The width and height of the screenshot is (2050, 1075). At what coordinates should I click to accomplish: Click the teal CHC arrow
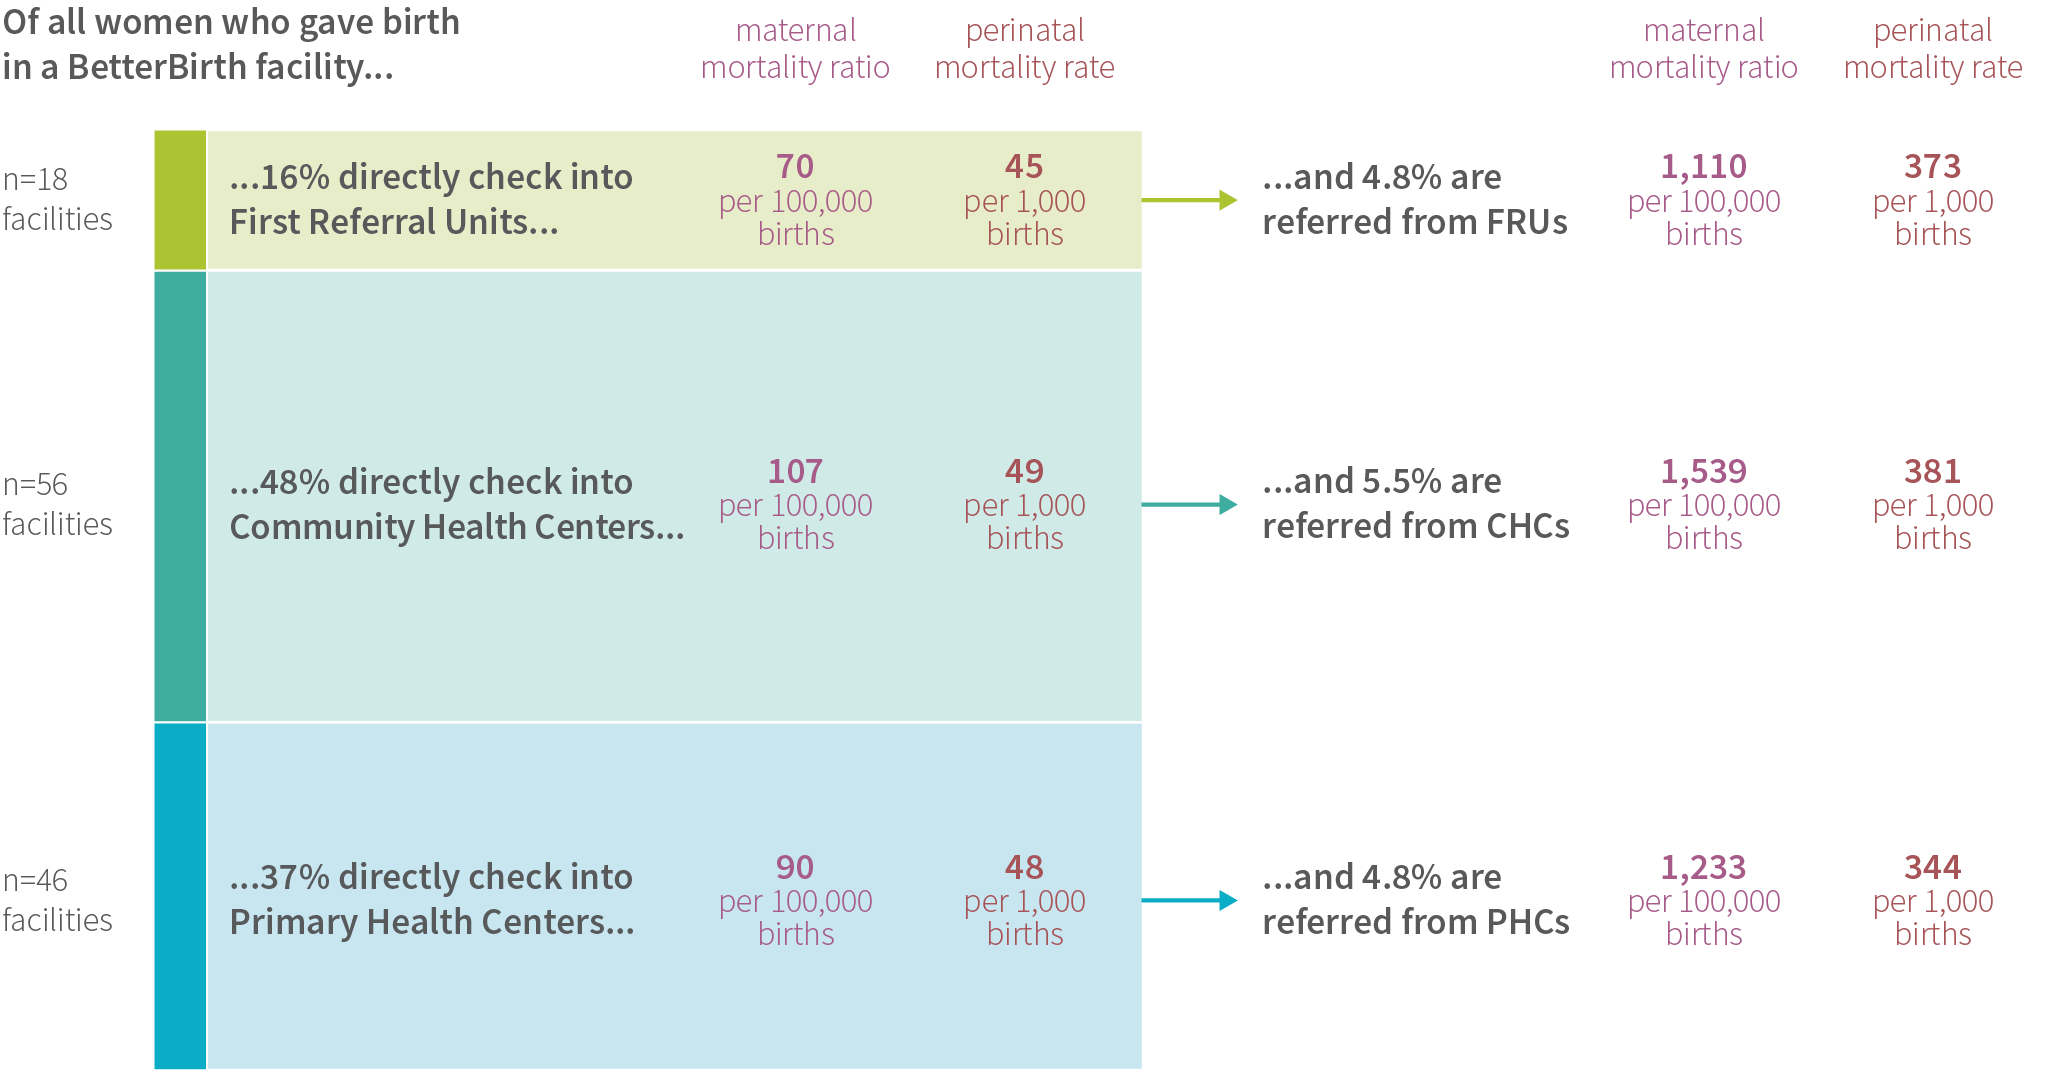pyautogui.click(x=1189, y=504)
